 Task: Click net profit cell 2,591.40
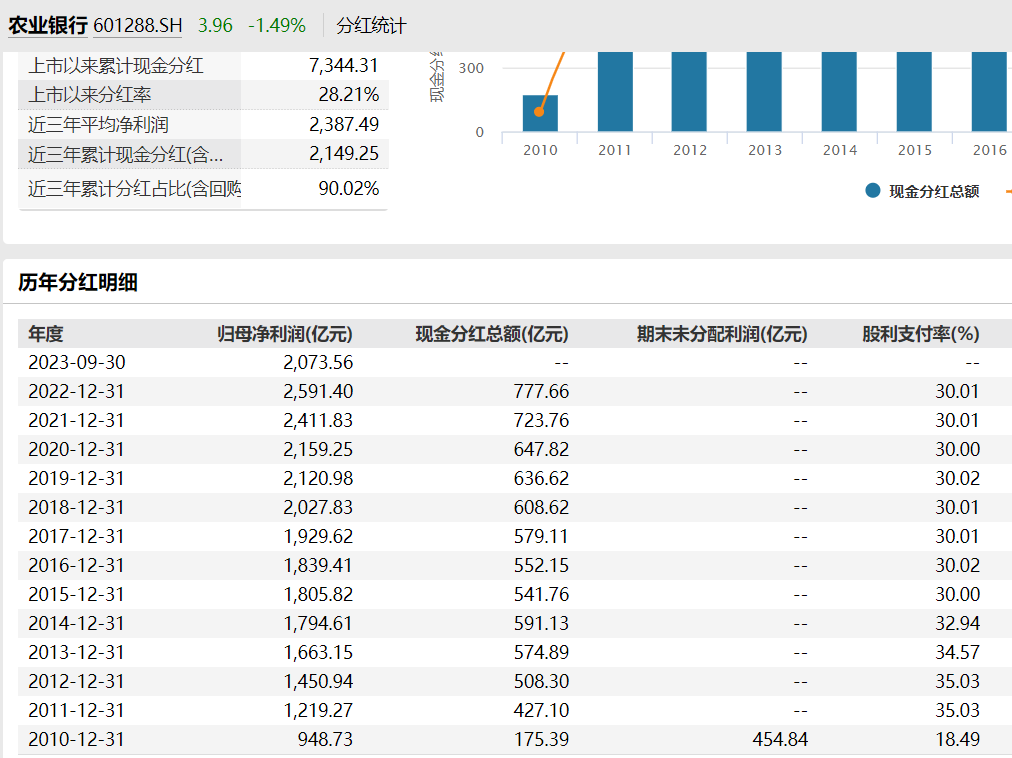point(318,391)
